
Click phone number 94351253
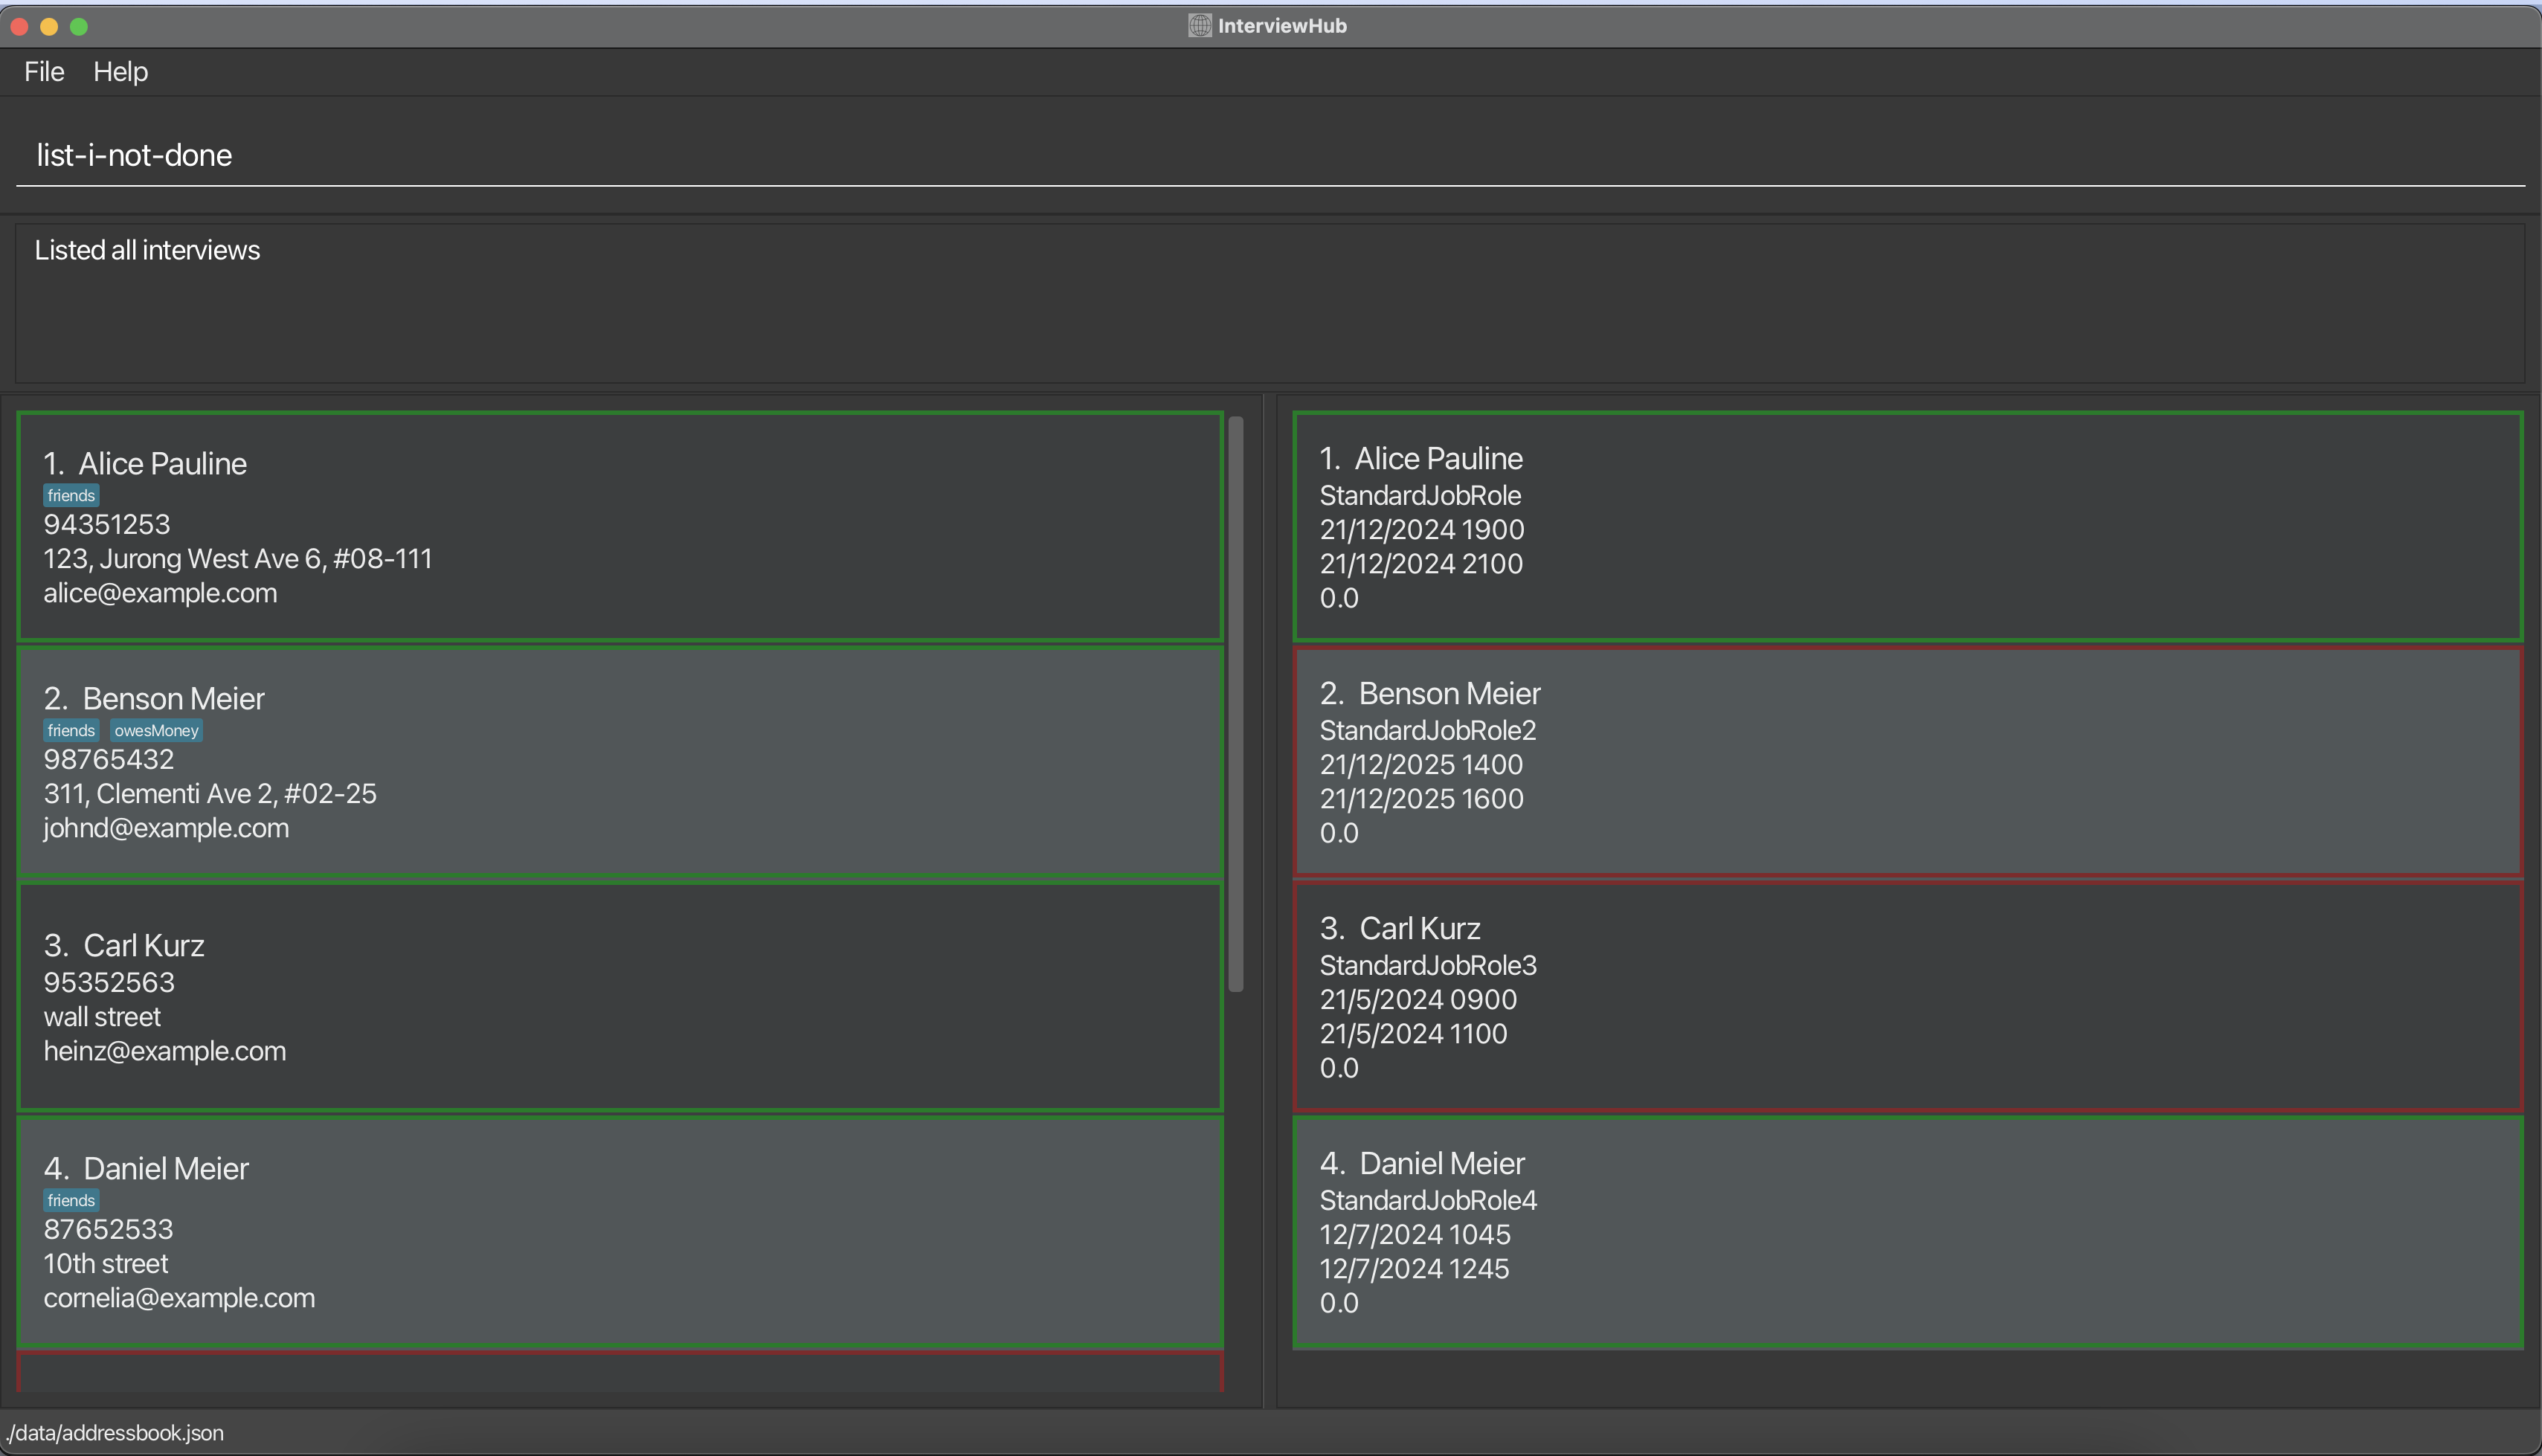(x=107, y=524)
